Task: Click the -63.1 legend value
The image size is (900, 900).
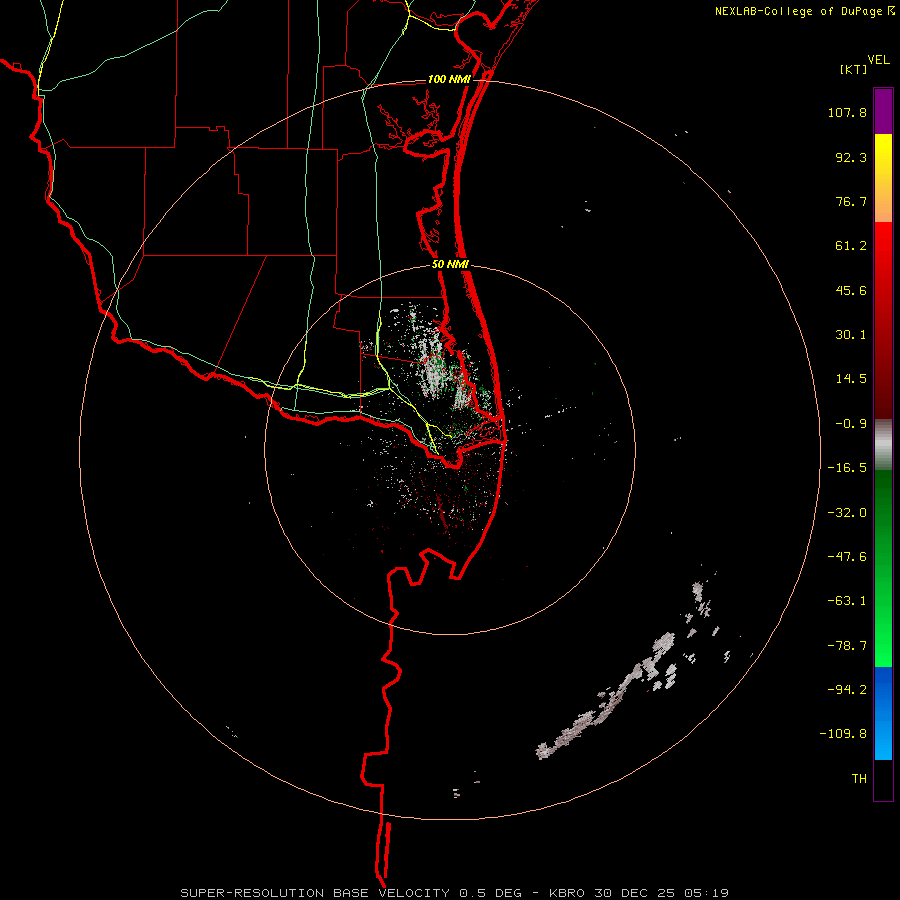Action: 847,601
